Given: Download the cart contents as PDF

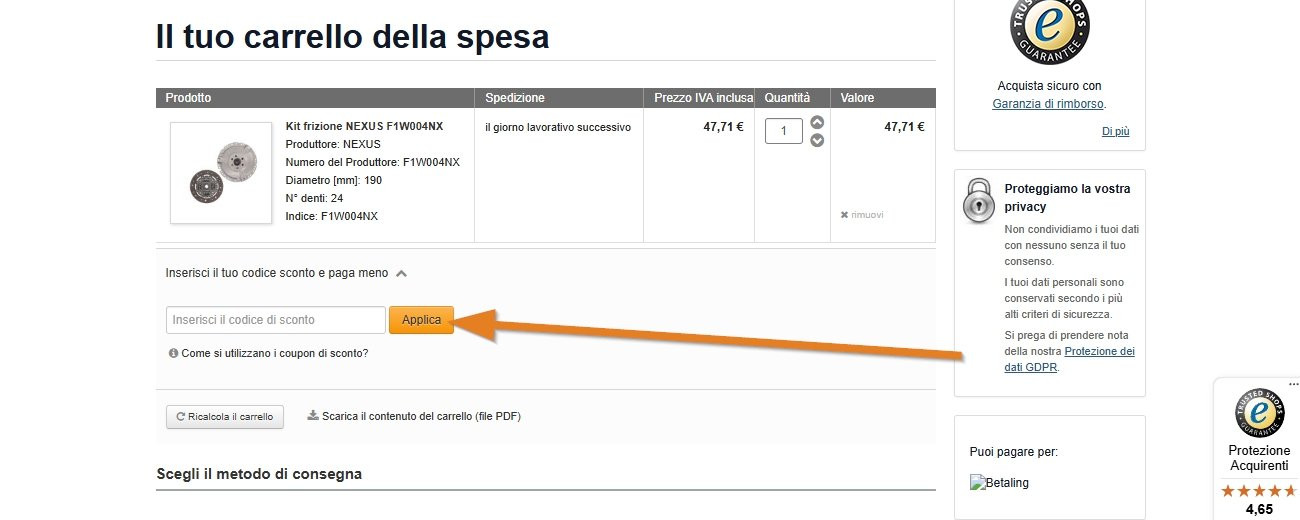Looking at the screenshot, I should [x=414, y=416].
